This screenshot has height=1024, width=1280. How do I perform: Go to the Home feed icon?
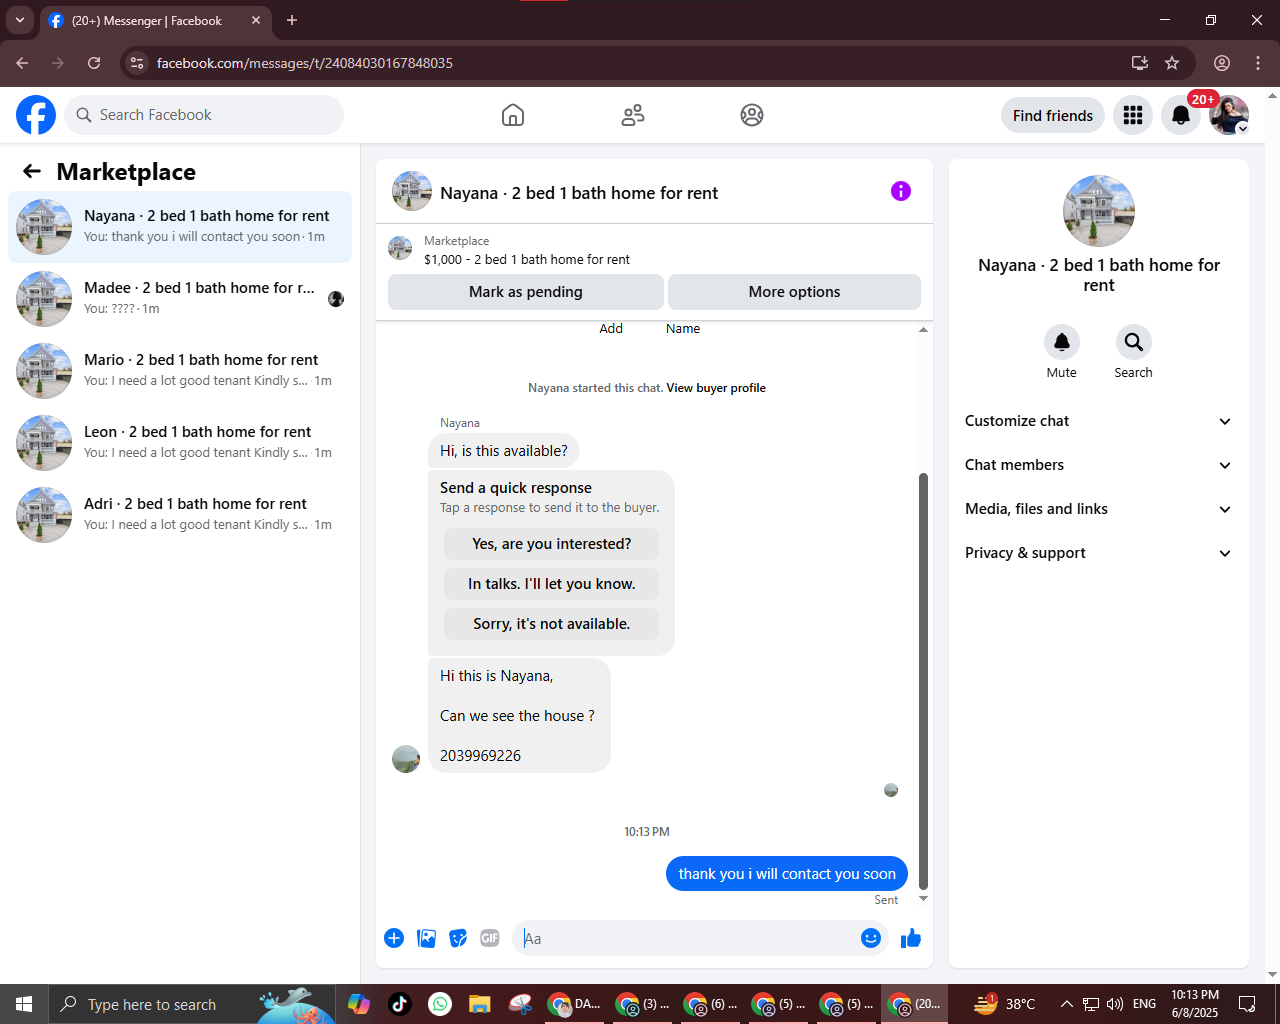[x=513, y=115]
